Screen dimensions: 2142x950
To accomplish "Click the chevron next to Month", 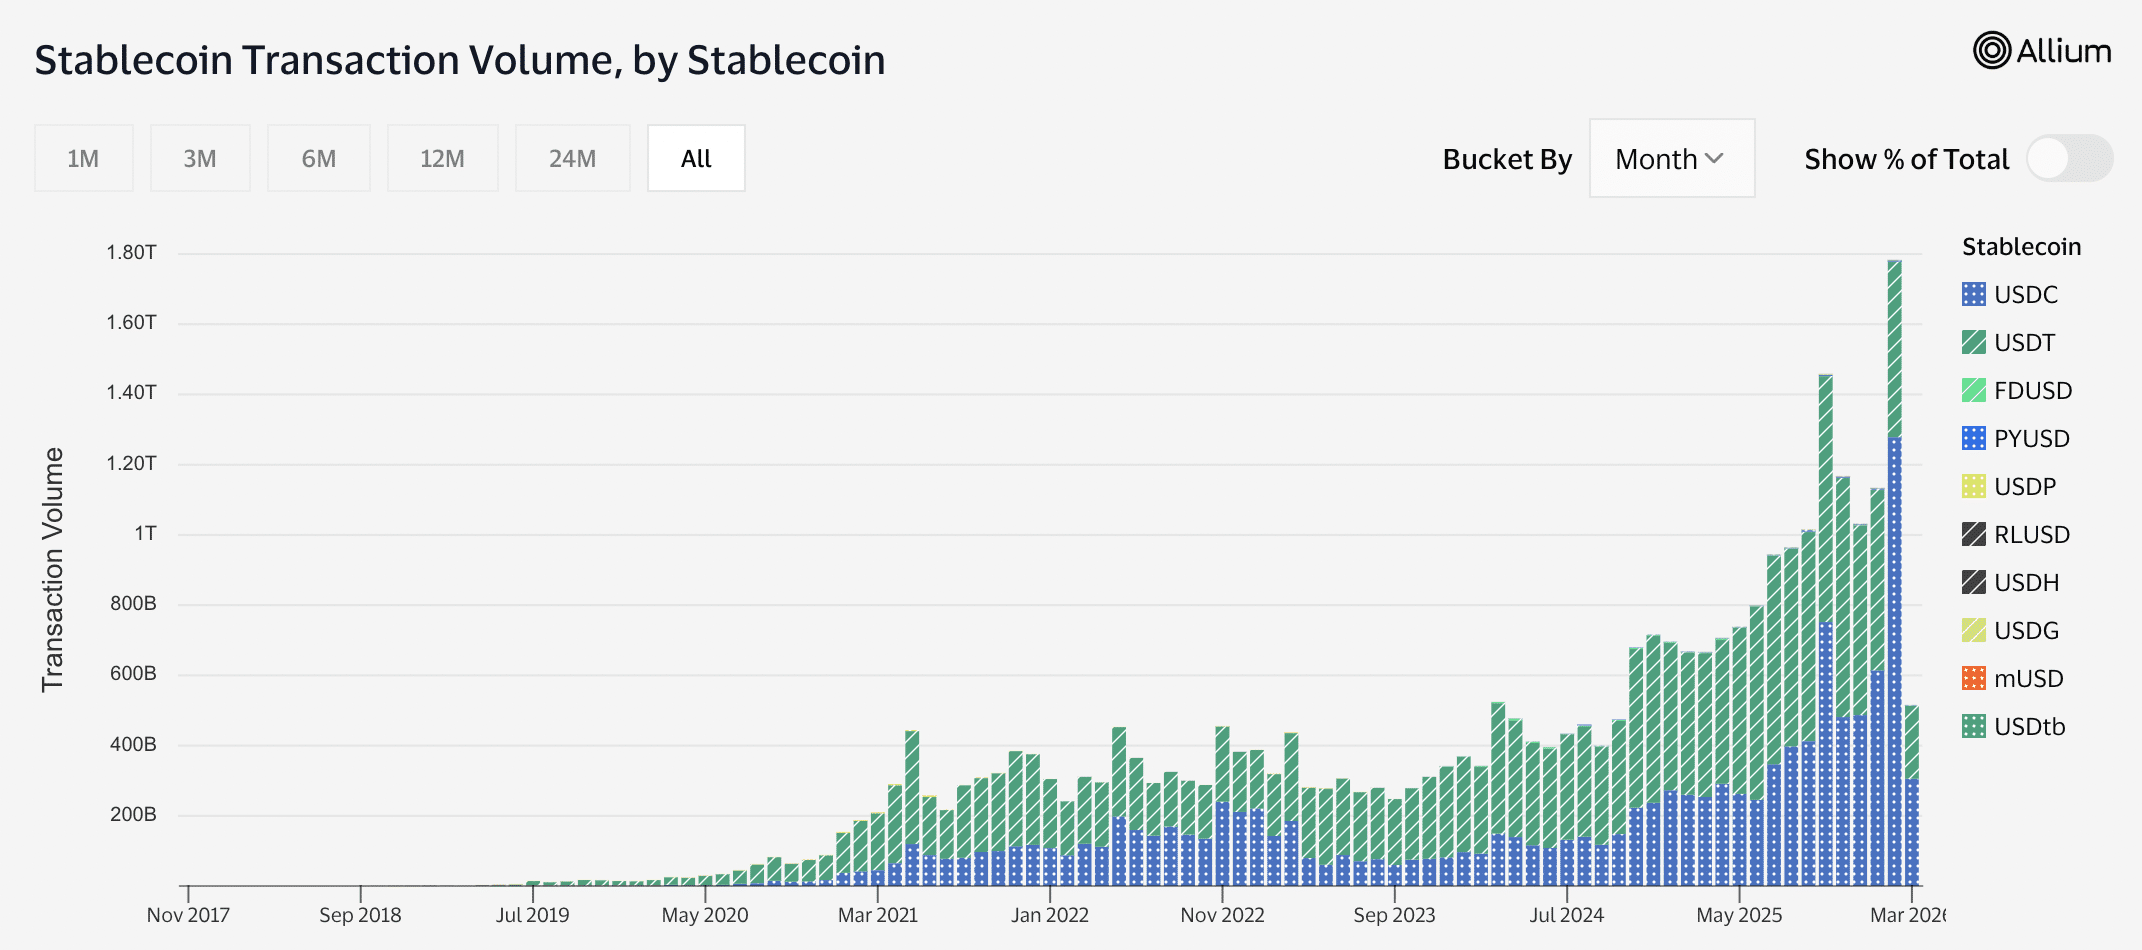I will click(1716, 158).
